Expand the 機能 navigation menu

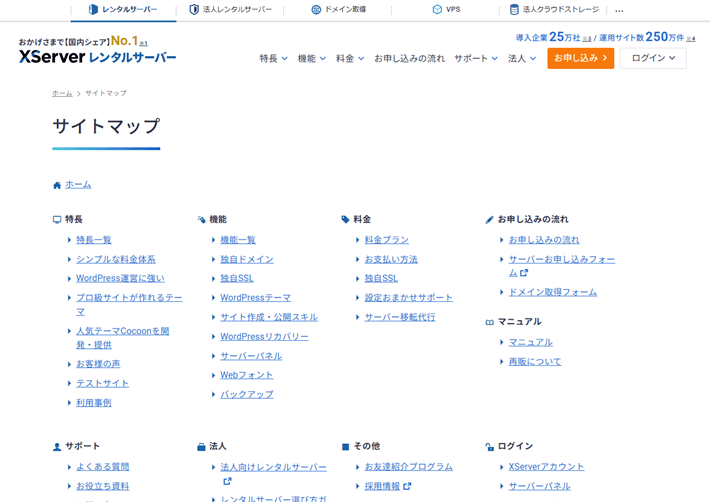(312, 58)
